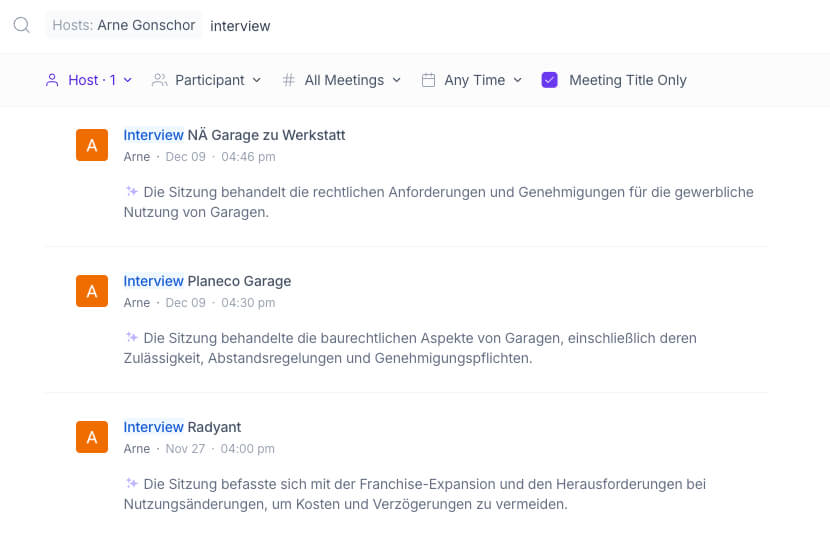
Task: Click the hash icon beside All Meetings
Action: point(289,80)
